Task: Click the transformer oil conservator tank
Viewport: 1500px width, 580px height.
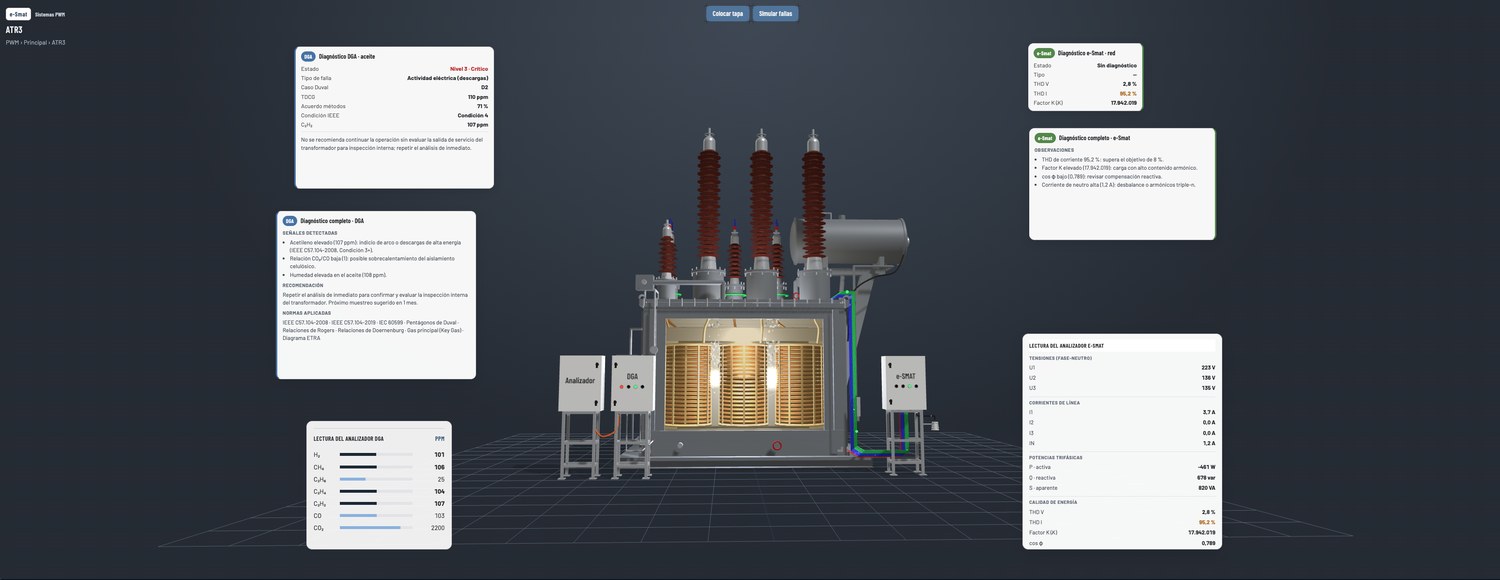Action: [850, 241]
